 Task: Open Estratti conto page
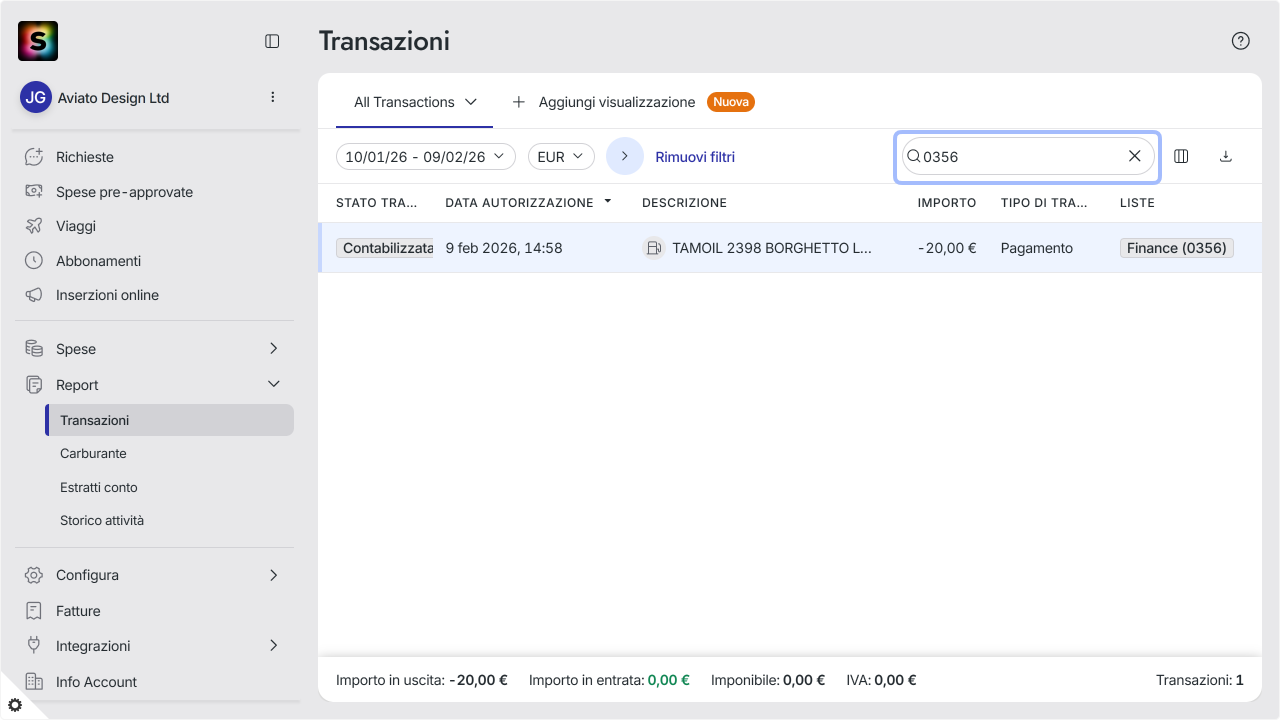pos(99,487)
